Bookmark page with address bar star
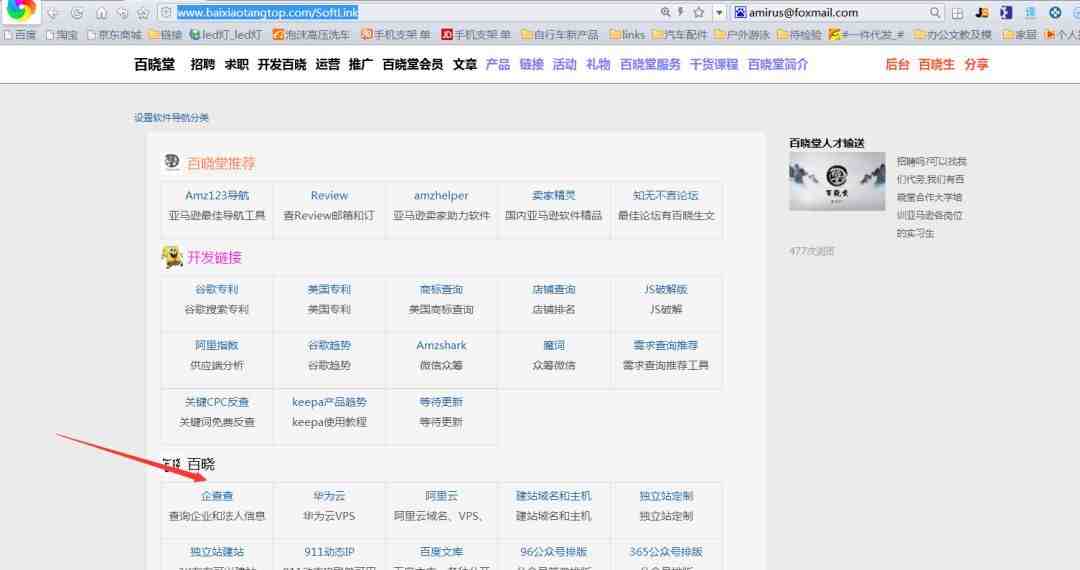This screenshot has width=1080, height=570. pos(698,12)
